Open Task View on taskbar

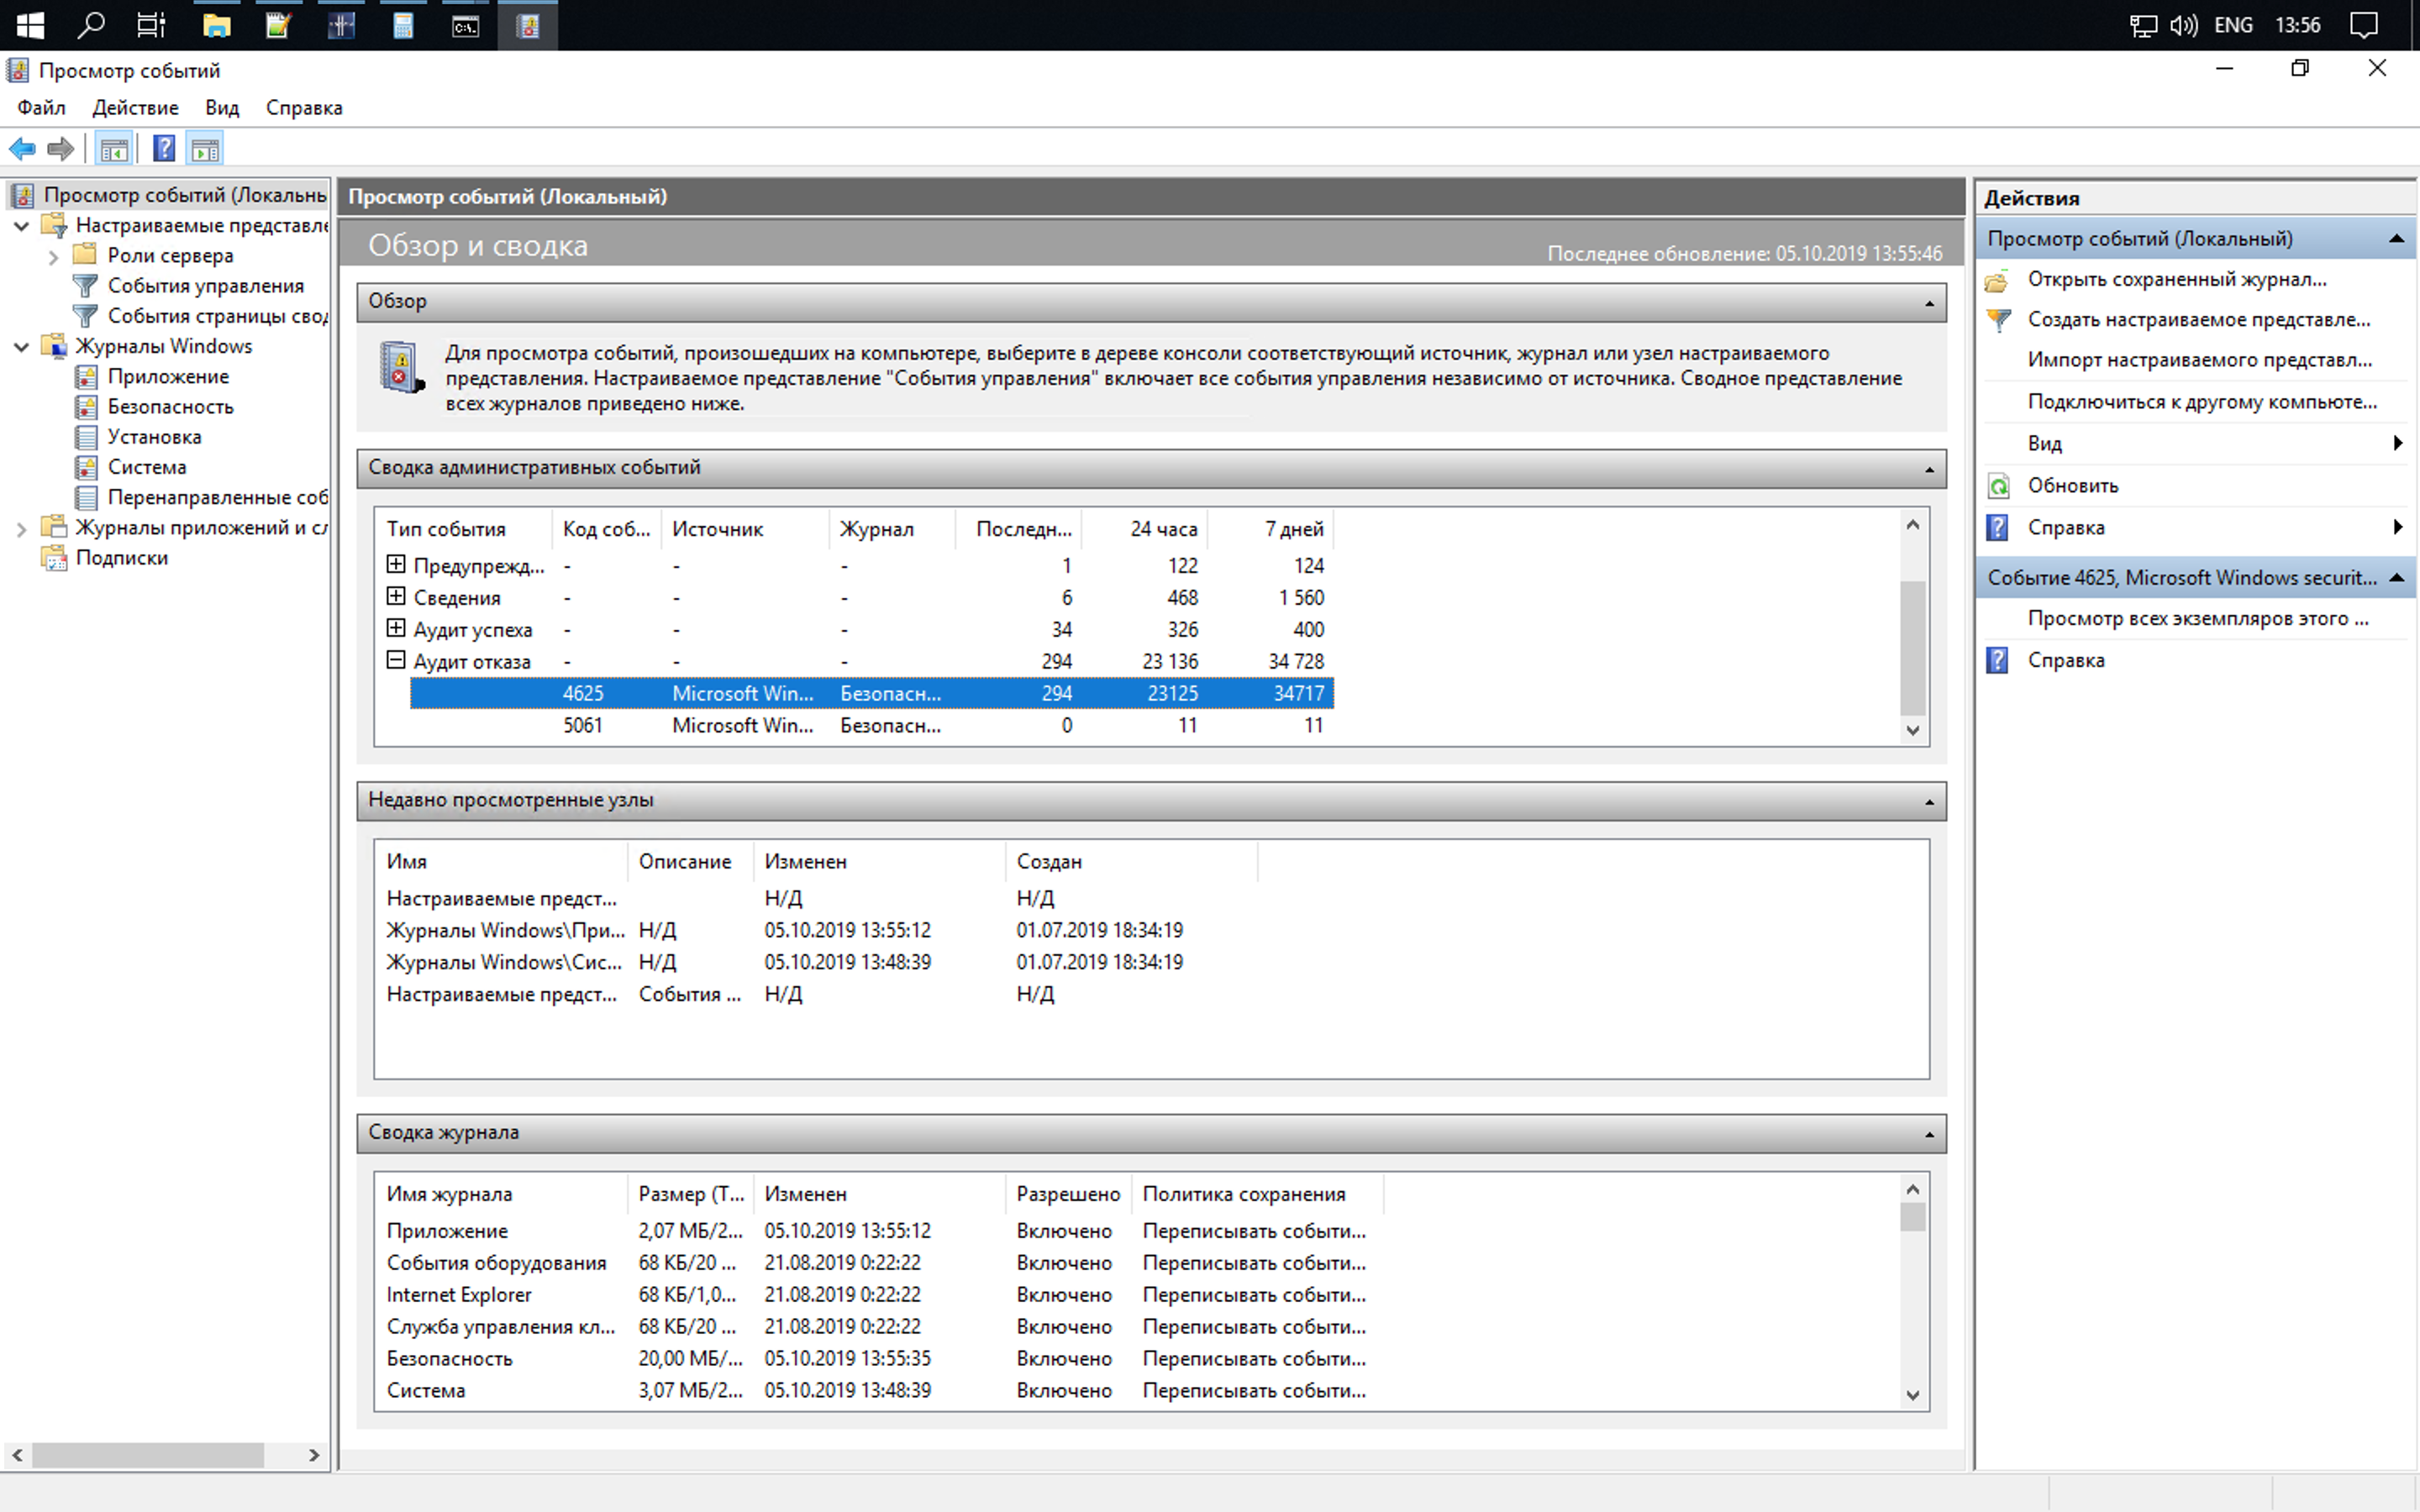pyautogui.click(x=151, y=25)
